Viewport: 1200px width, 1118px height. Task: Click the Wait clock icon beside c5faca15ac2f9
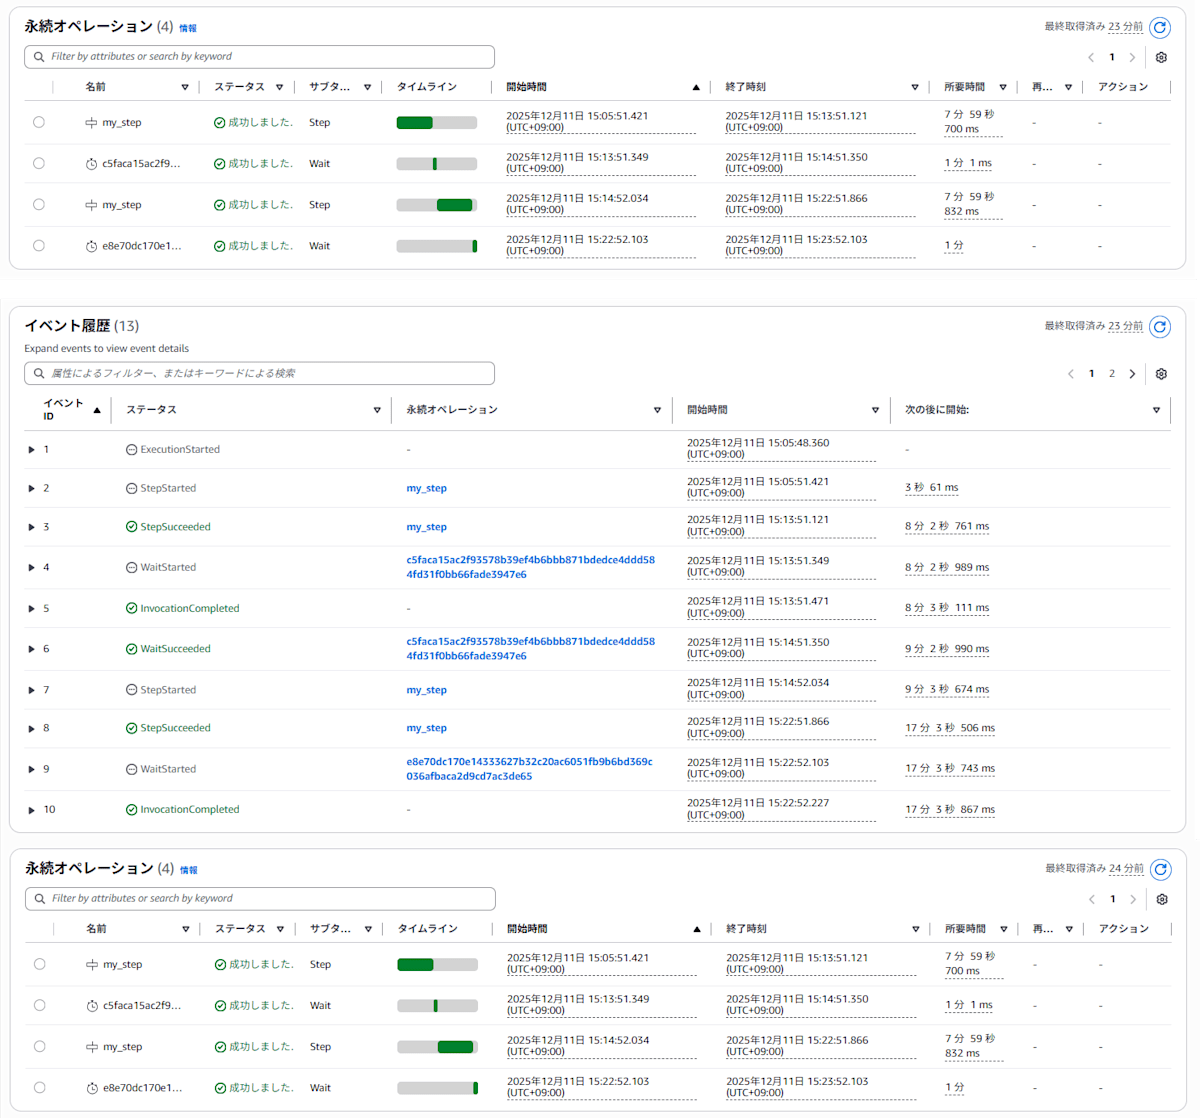click(x=90, y=163)
